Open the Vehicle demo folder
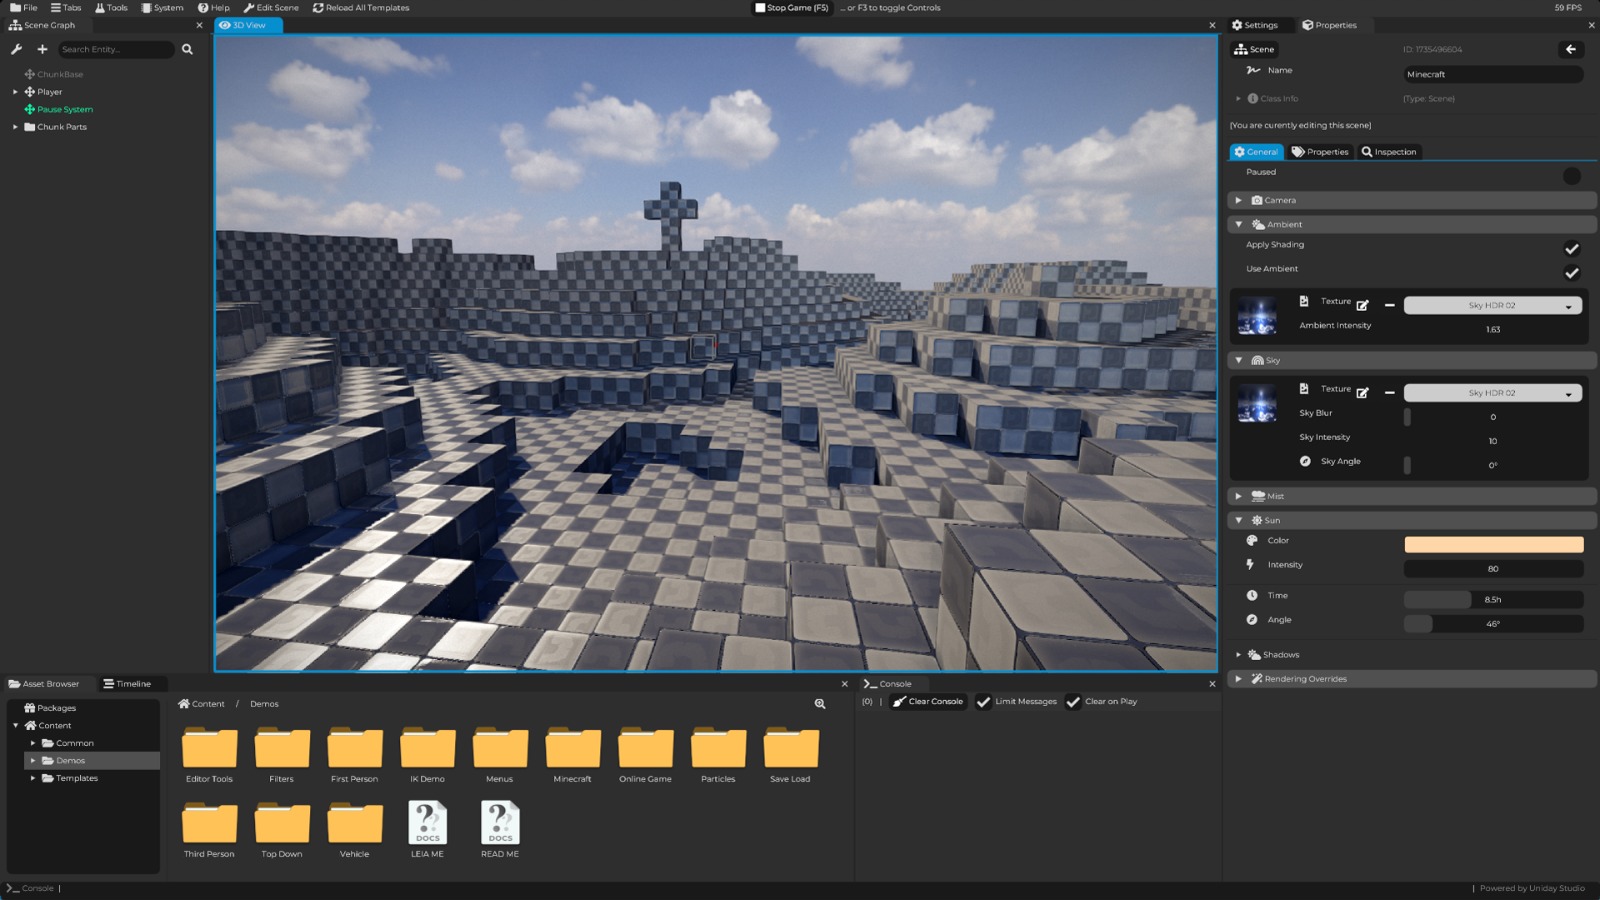 355,830
